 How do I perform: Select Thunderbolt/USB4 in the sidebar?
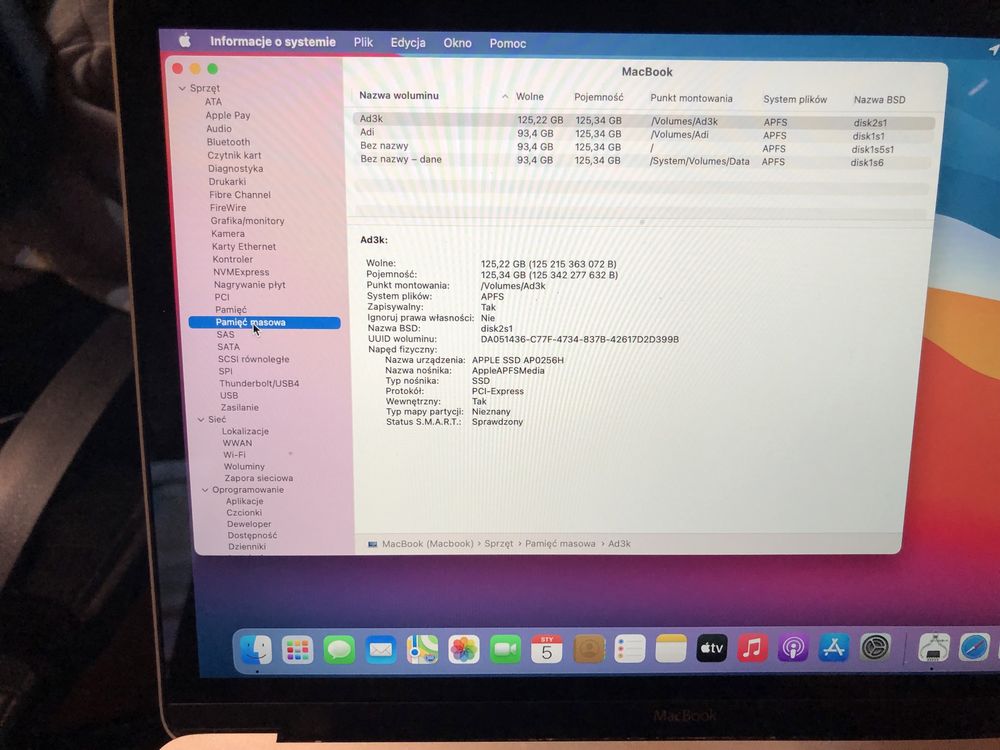click(x=259, y=383)
